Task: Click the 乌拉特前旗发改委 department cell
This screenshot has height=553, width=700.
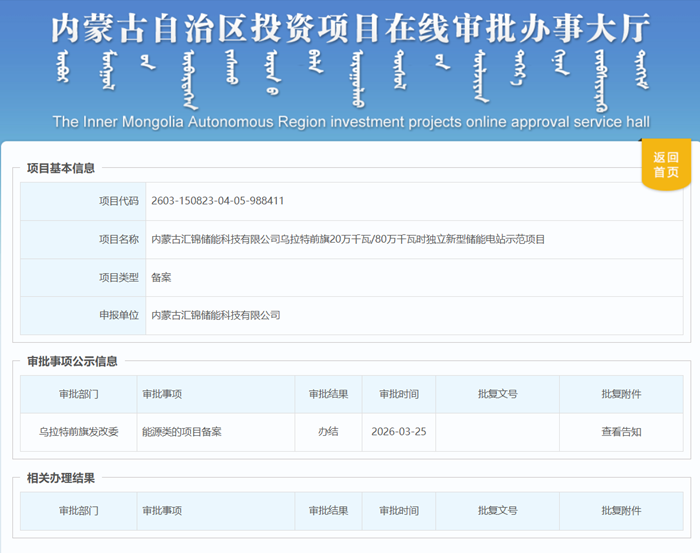Action: pos(78,432)
